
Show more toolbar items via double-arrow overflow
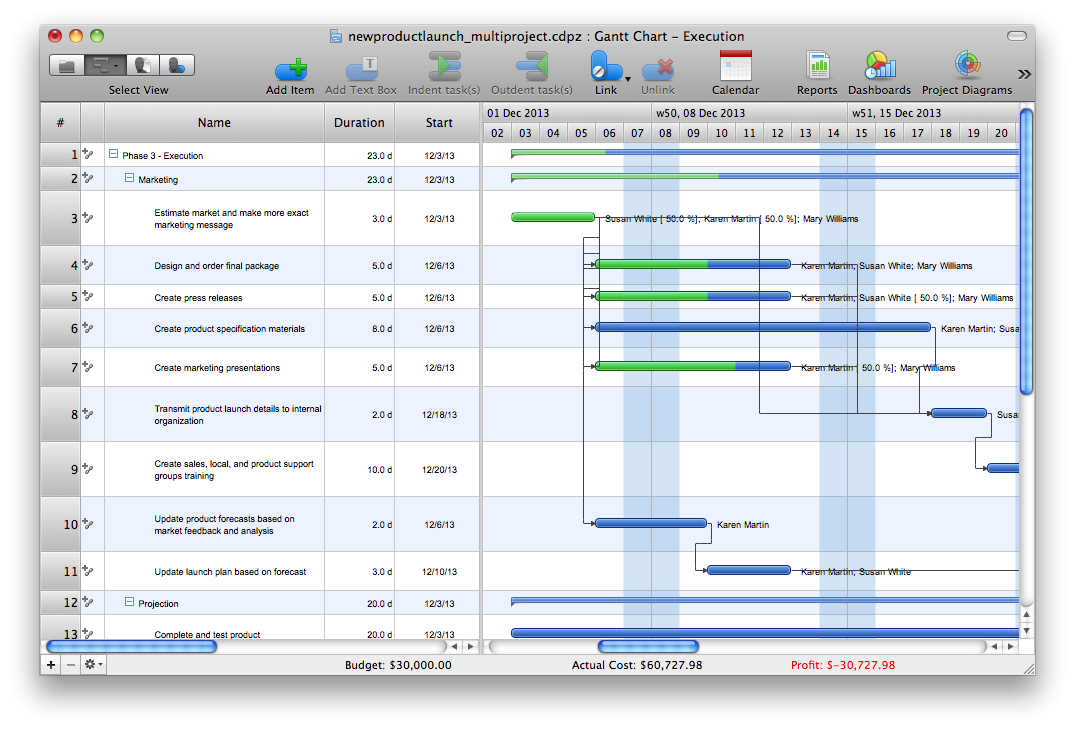click(1024, 74)
